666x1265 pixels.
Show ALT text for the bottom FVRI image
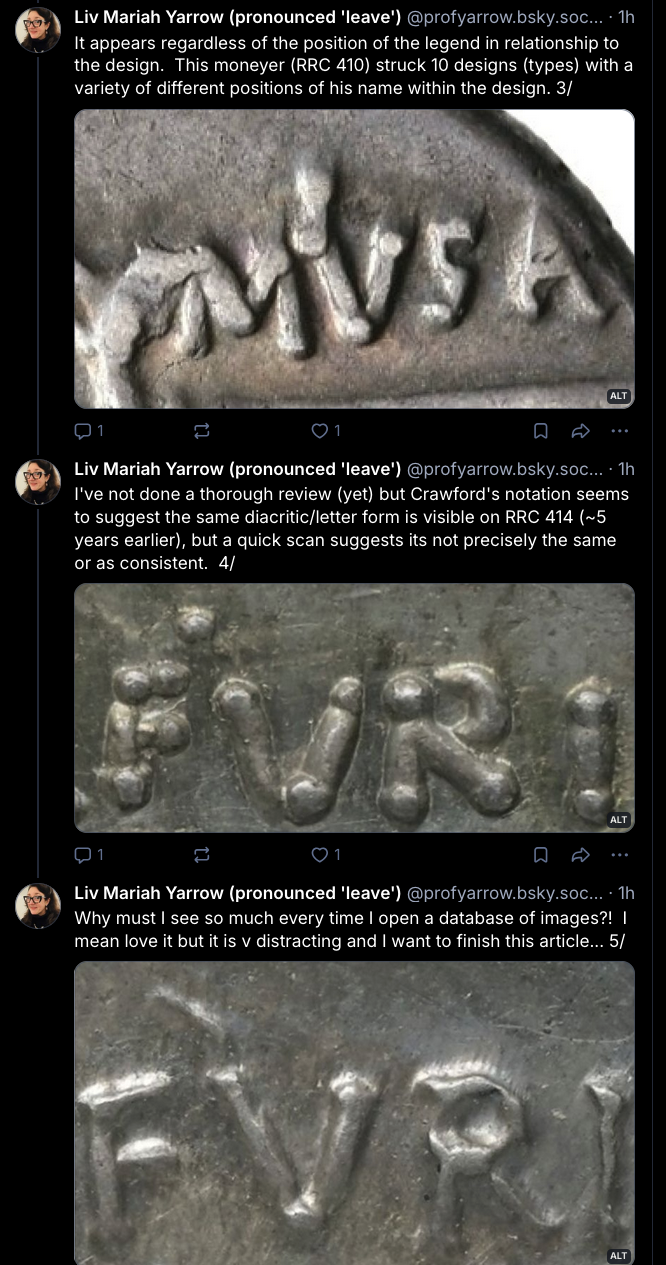tap(618, 1255)
